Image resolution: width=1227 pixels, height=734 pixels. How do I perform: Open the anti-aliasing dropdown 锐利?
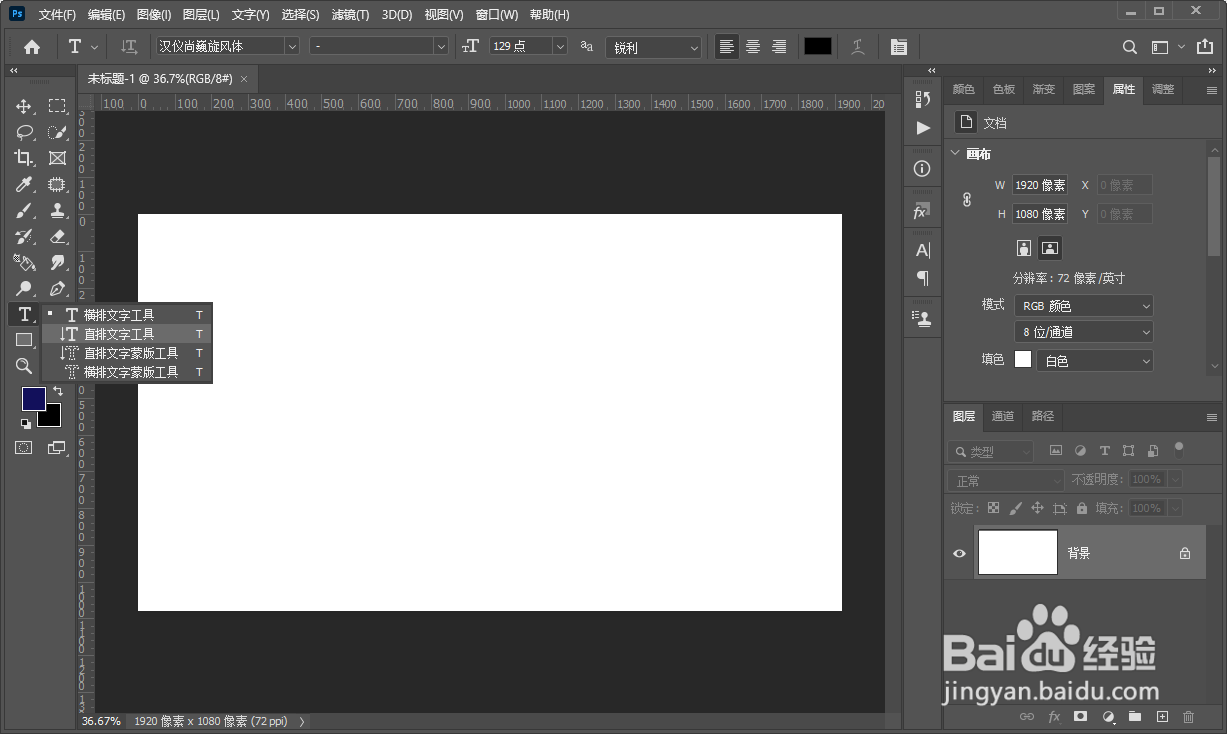[653, 47]
